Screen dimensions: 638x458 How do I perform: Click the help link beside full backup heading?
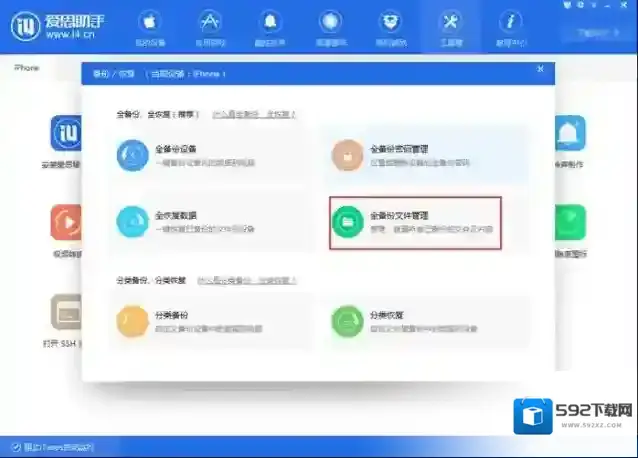pos(254,114)
